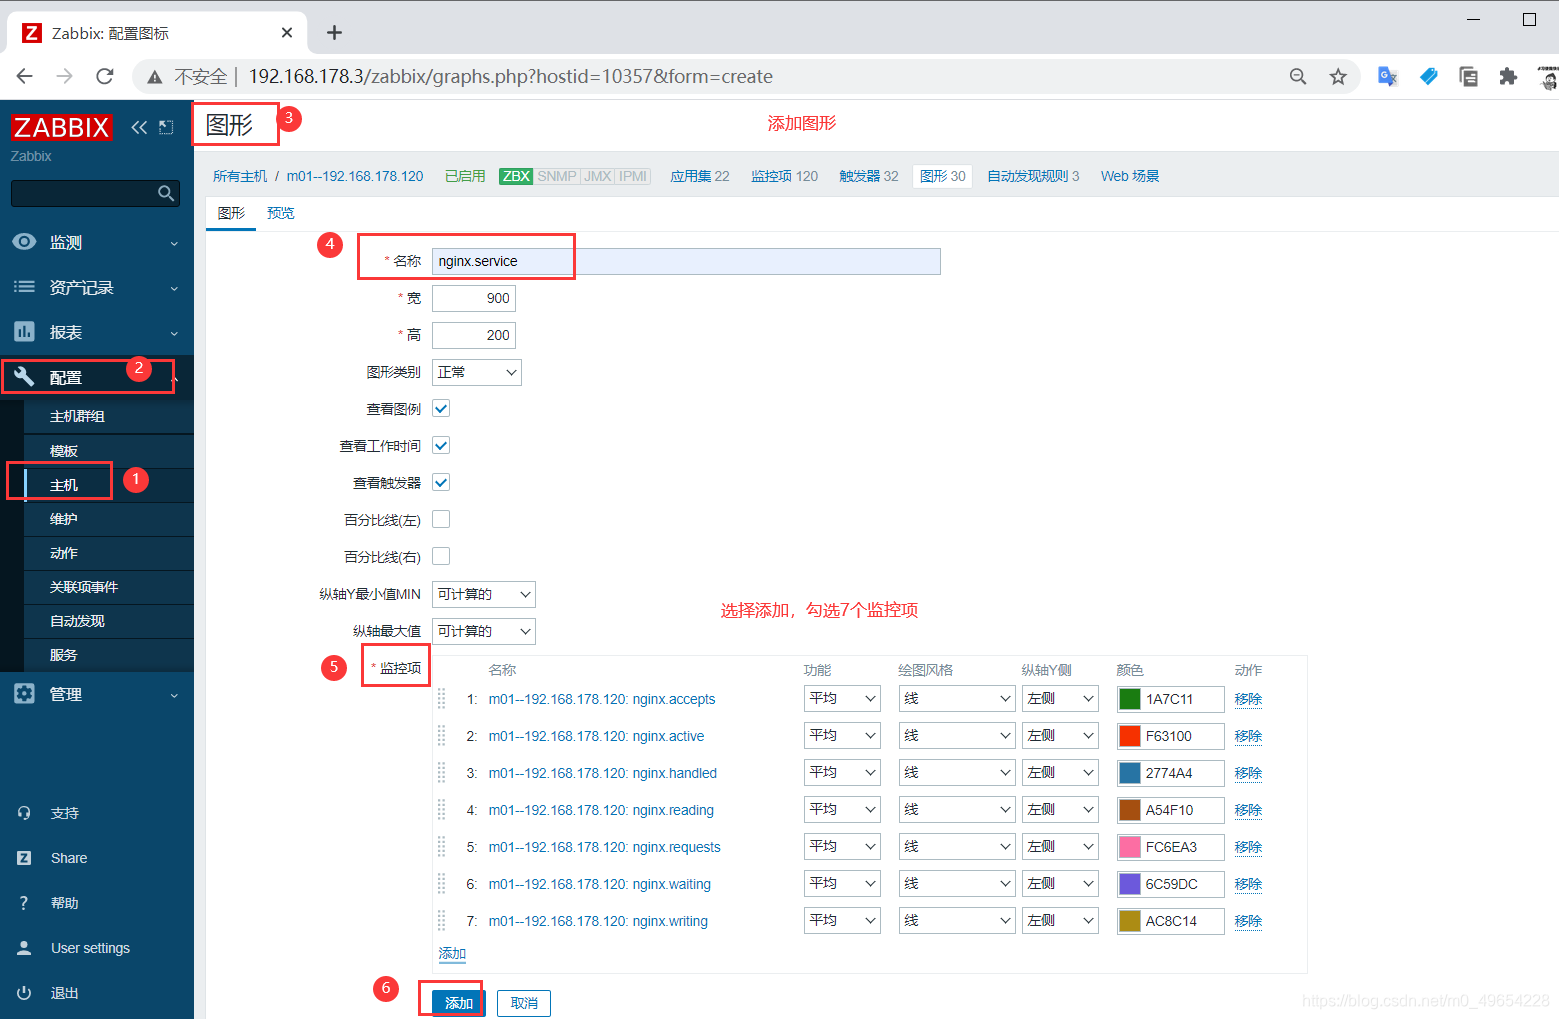Click the question mark icon for 帮助
The height and width of the screenshot is (1019, 1559).
(24, 903)
